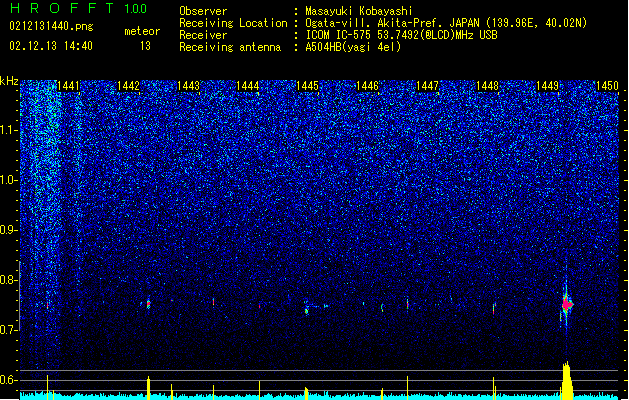Click the 0.8 frequency axis label
The image size is (629, 400).
(x=9, y=280)
